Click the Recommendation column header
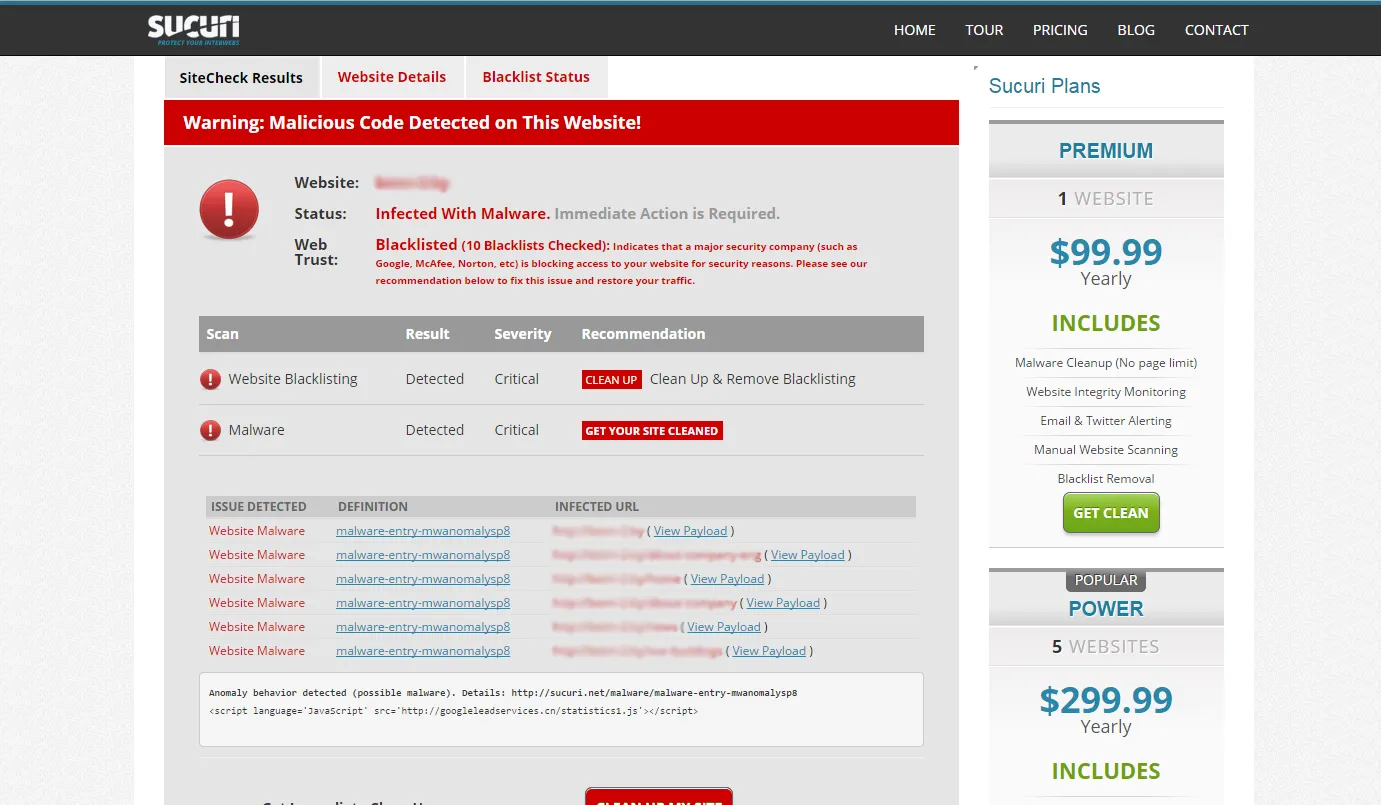The width and height of the screenshot is (1381, 805). [643, 334]
